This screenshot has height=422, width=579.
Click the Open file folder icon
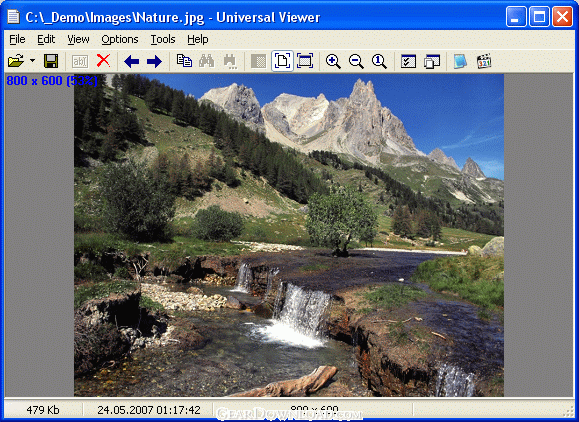16,61
